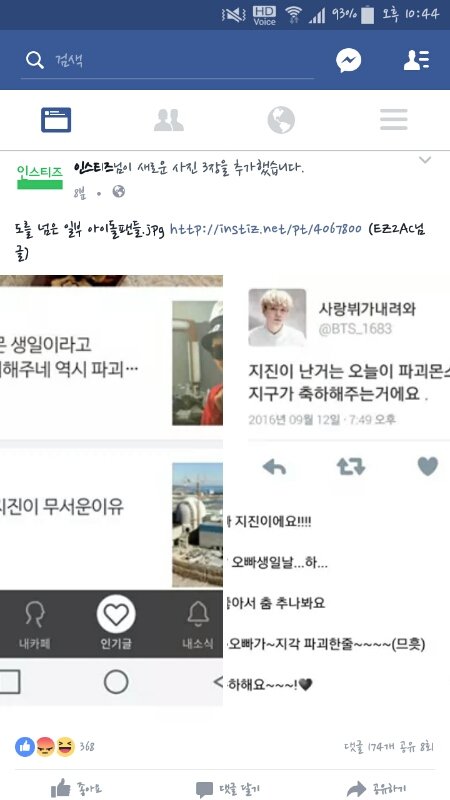This screenshot has height=800, width=450.
Task: Focus the 검색 search field
Action: pyautogui.click(x=167, y=61)
